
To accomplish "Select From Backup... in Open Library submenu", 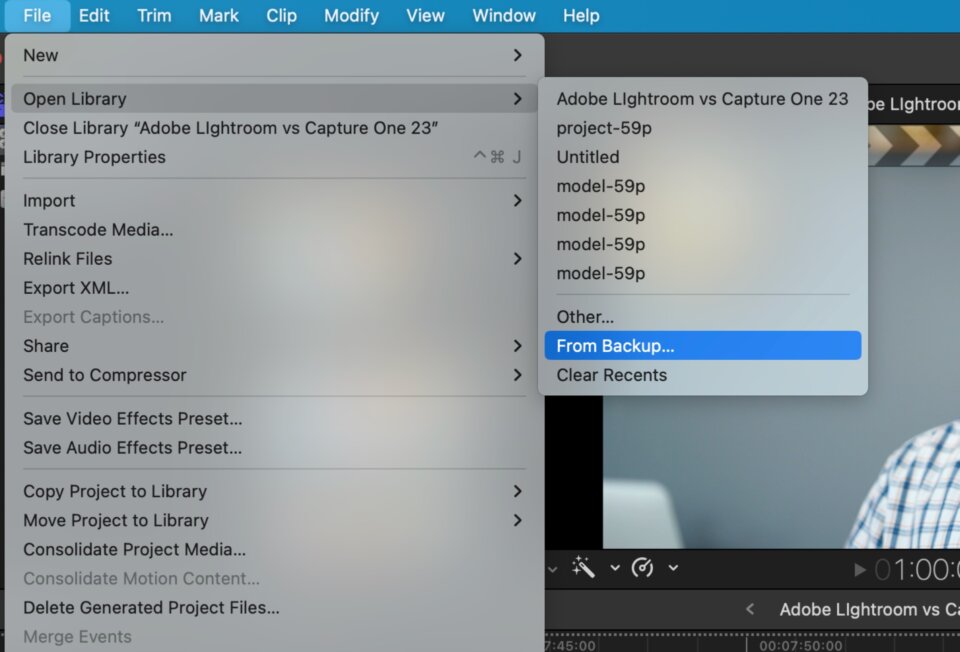I will [615, 346].
